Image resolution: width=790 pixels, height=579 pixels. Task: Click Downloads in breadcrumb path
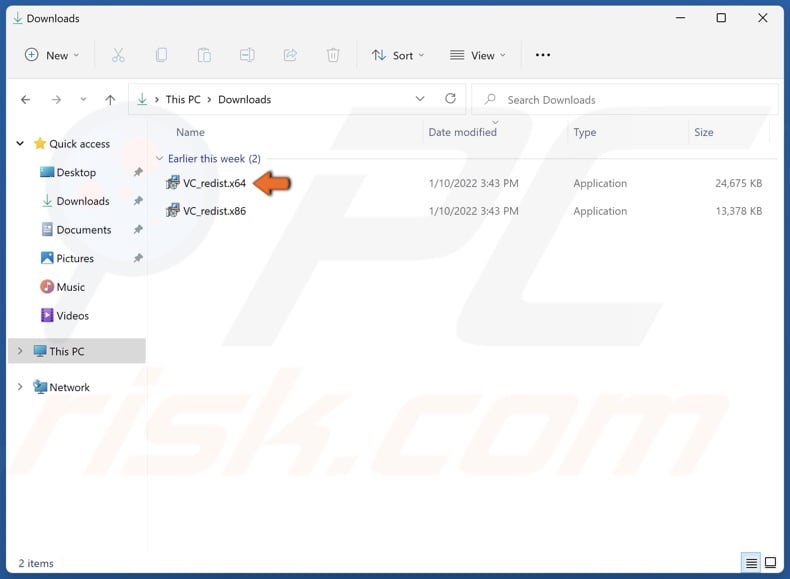tap(244, 99)
